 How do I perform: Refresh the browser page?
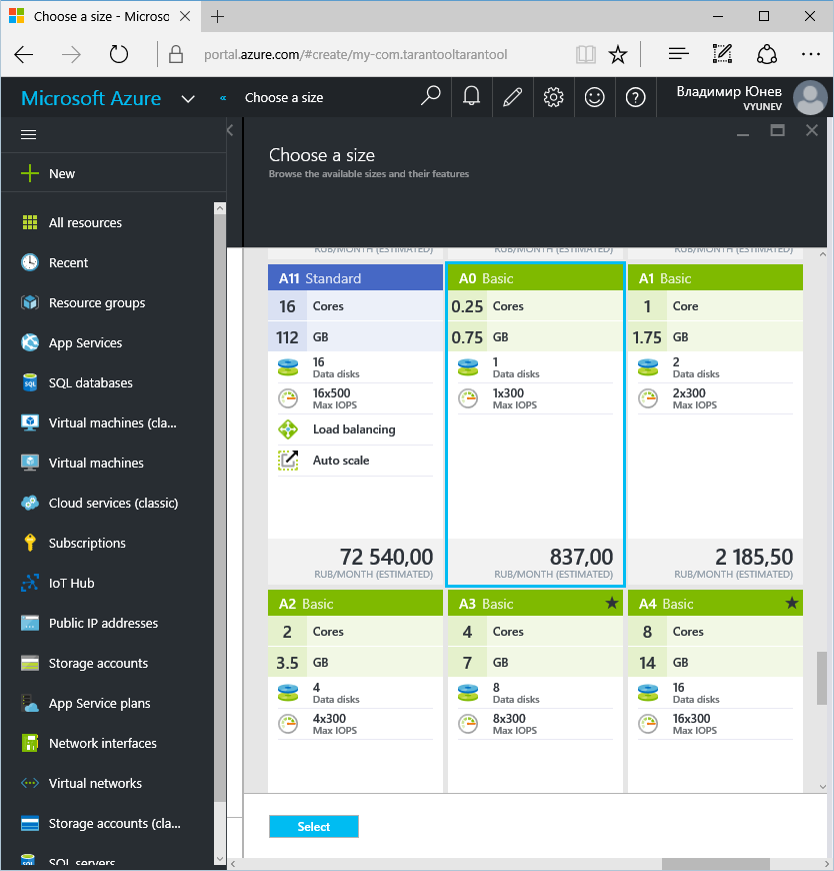(x=118, y=54)
